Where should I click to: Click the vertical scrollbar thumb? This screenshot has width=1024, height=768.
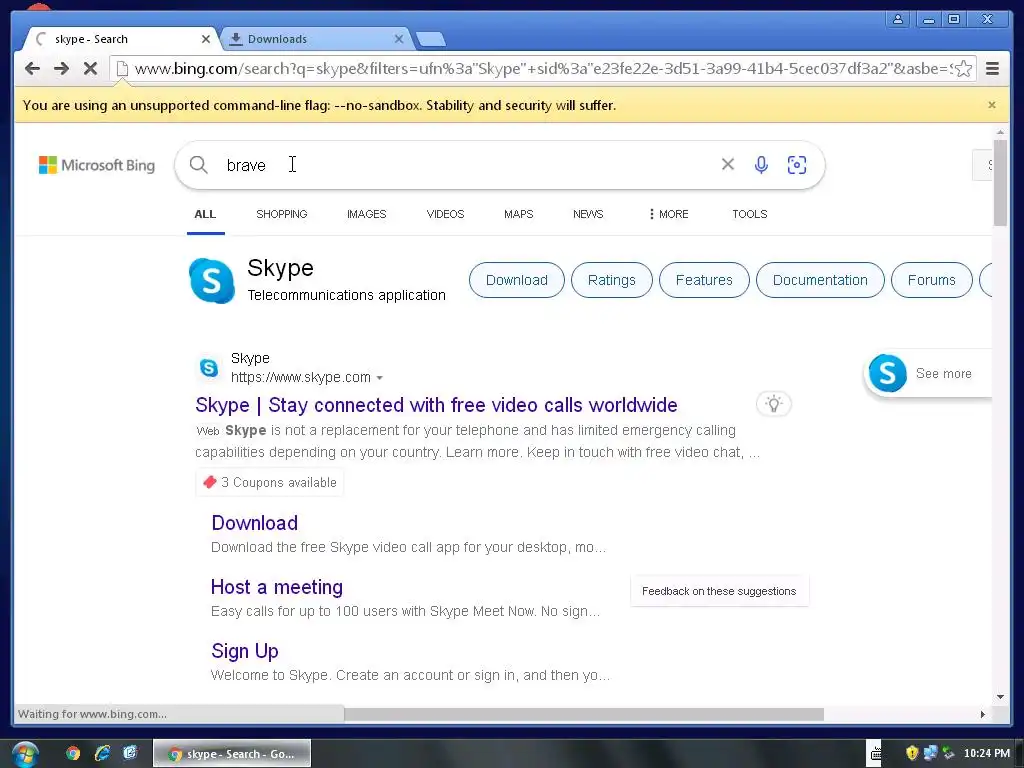pyautogui.click(x=1000, y=182)
